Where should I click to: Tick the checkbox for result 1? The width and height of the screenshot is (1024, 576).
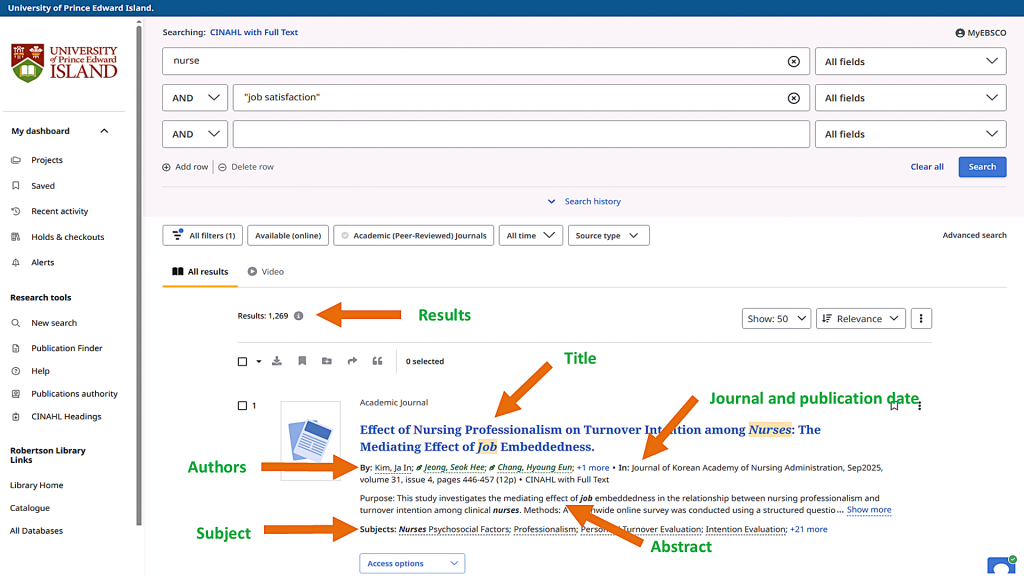(x=242, y=406)
